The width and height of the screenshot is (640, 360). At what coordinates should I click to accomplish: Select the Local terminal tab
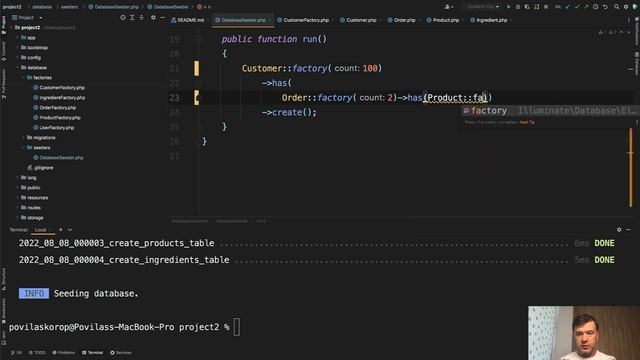[40, 230]
